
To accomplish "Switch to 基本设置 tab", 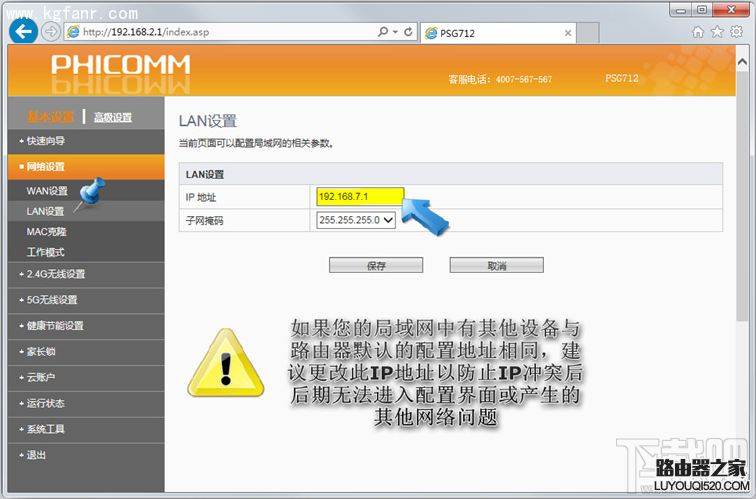I will tap(51, 117).
